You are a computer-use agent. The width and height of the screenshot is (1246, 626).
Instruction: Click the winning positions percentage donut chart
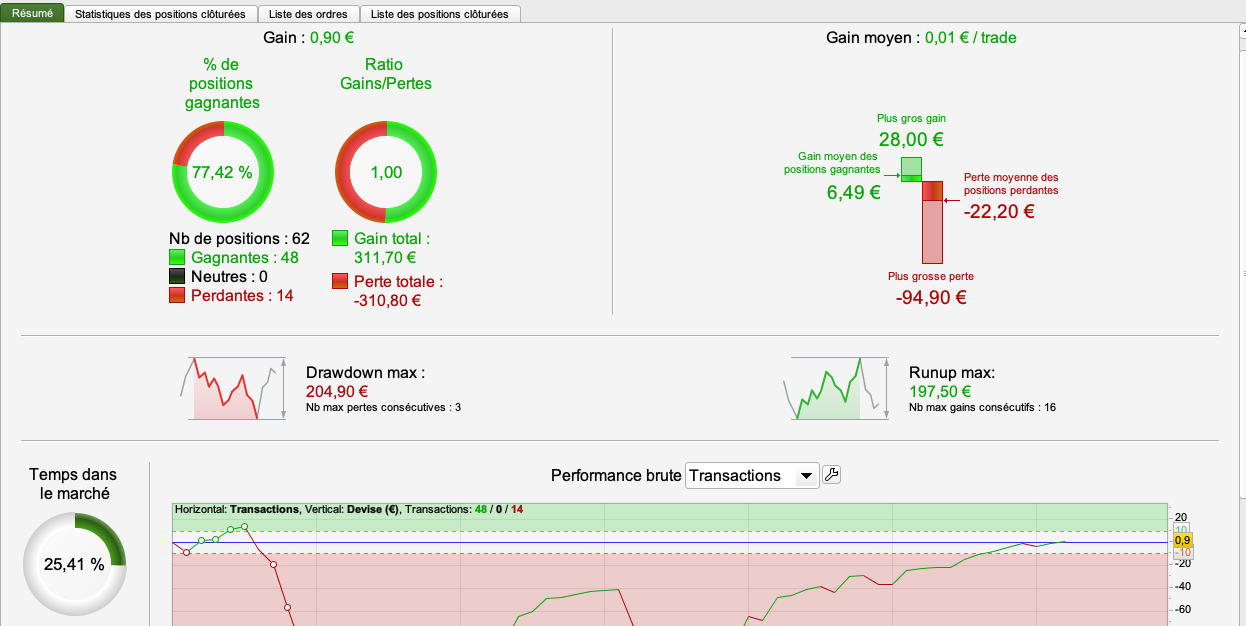pos(223,172)
